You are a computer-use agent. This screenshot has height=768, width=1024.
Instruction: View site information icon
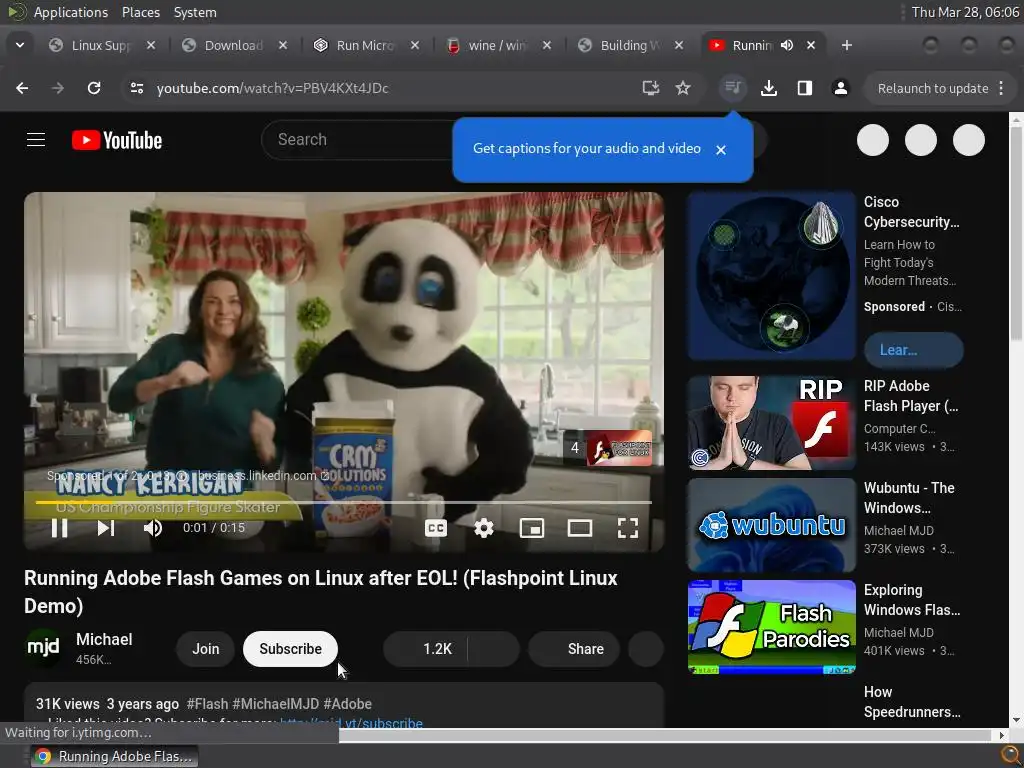[136, 88]
